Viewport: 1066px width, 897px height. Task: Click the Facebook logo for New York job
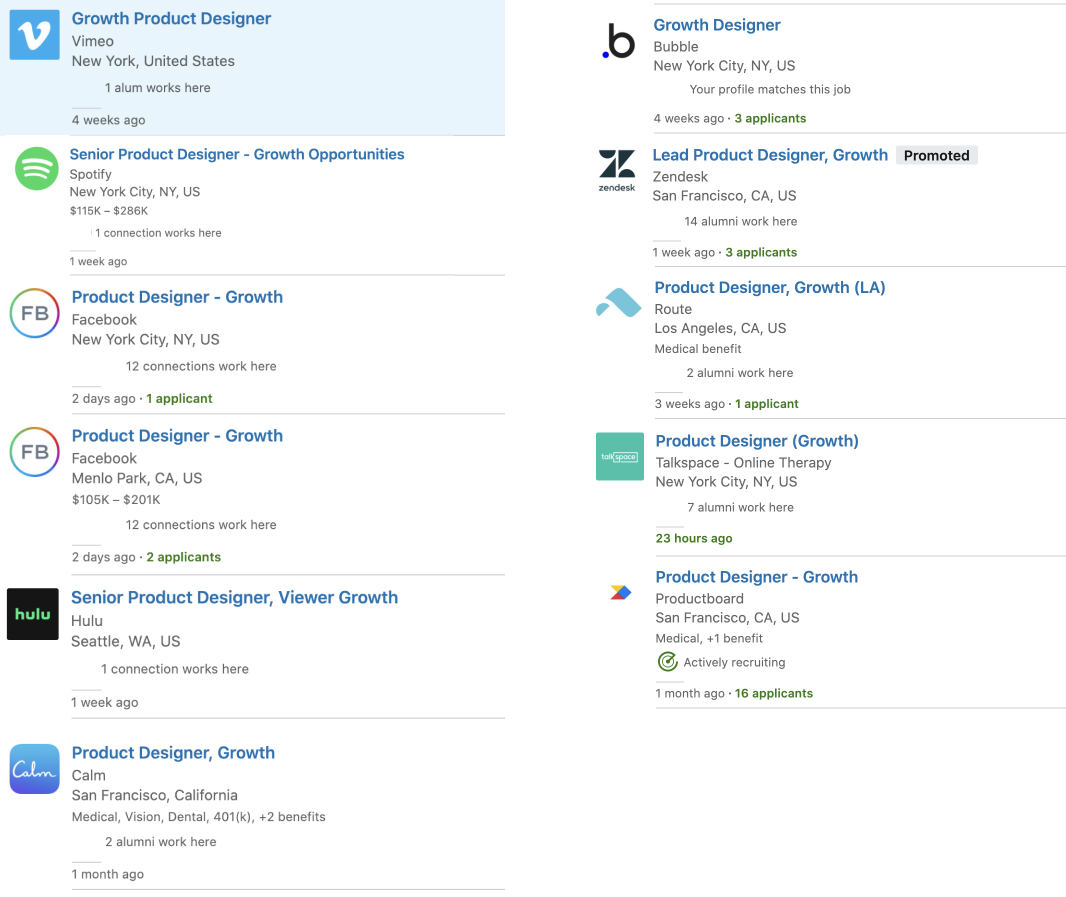tap(34, 313)
